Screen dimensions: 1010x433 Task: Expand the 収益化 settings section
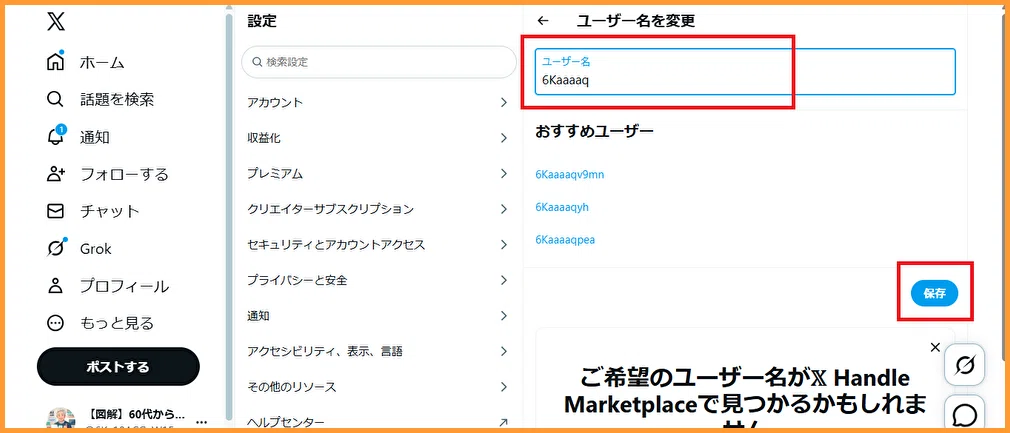(379, 138)
